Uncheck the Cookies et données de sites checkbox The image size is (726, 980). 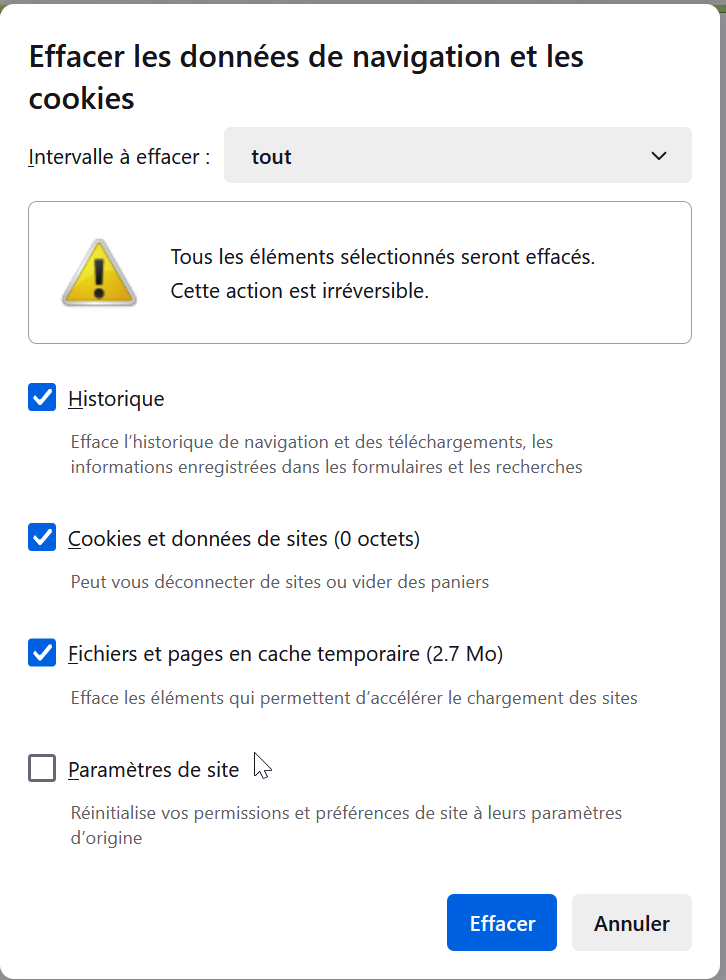coord(42,538)
